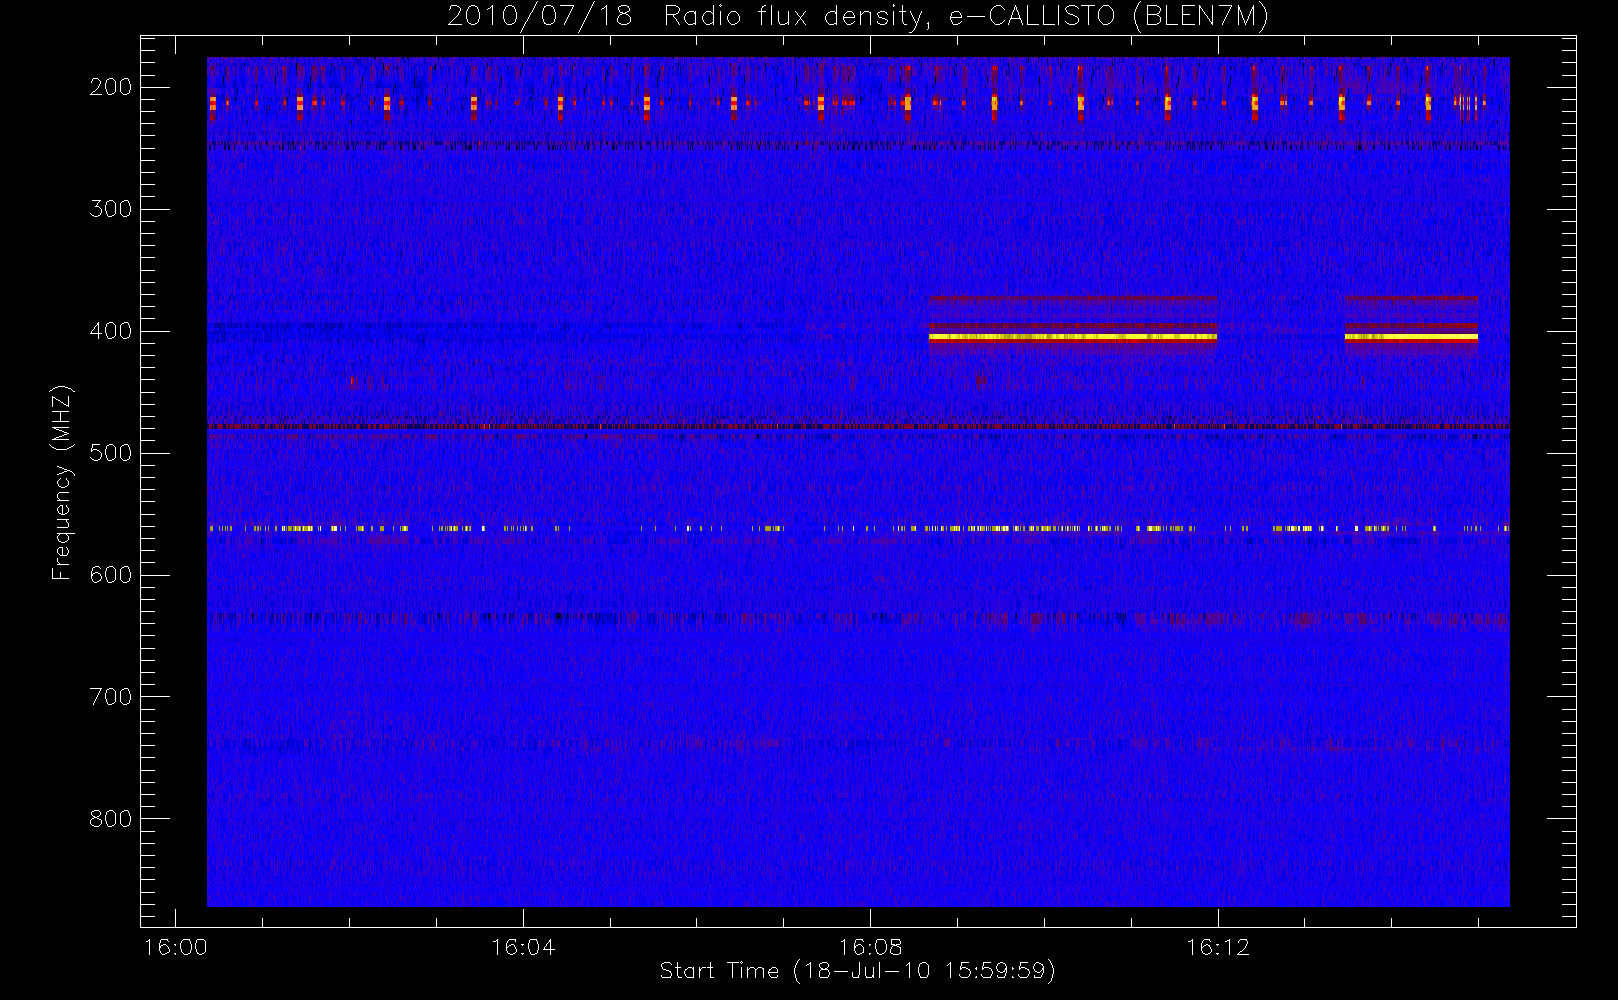Click the '600' frequency axis label
This screenshot has width=1618, height=1000.
click(x=110, y=575)
